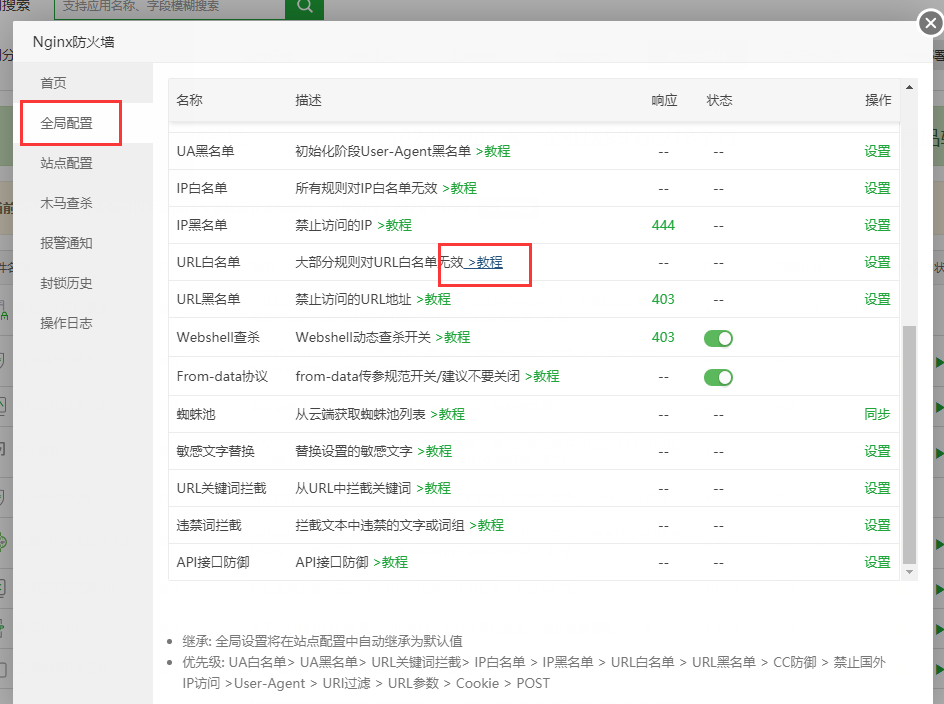The image size is (944, 704).
Task: Click the 描述 column header
Action: pyautogui.click(x=308, y=101)
